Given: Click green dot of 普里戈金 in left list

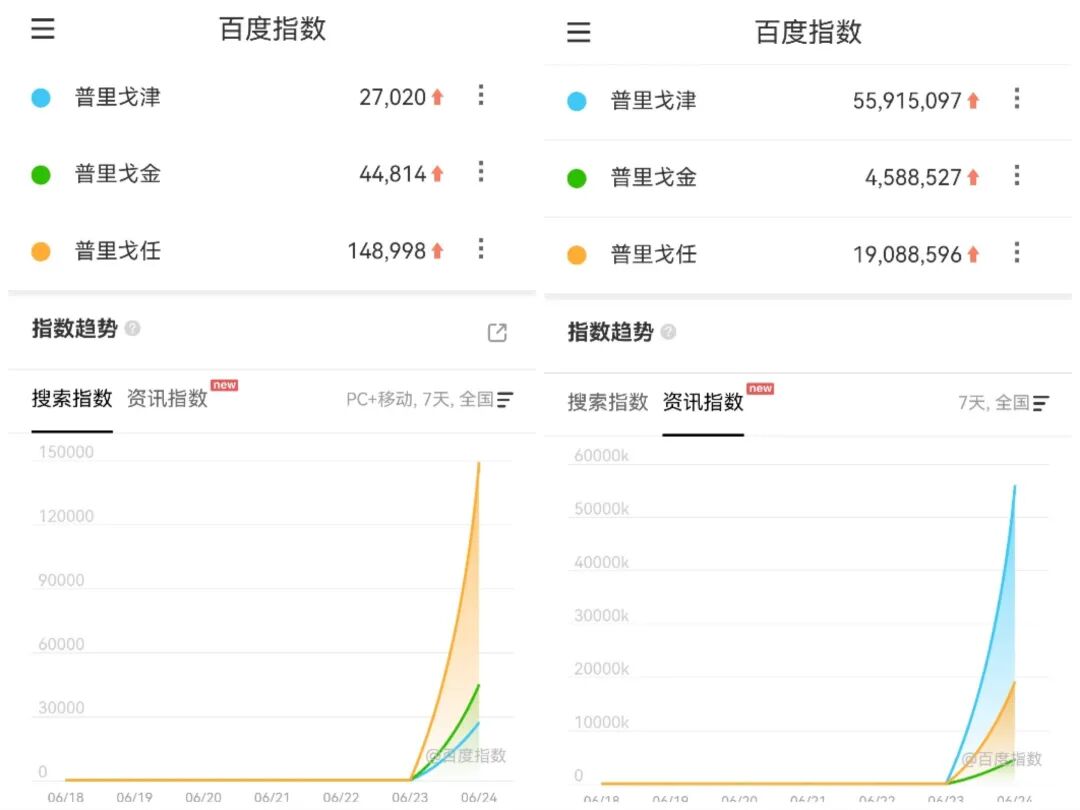Looking at the screenshot, I should [41, 175].
